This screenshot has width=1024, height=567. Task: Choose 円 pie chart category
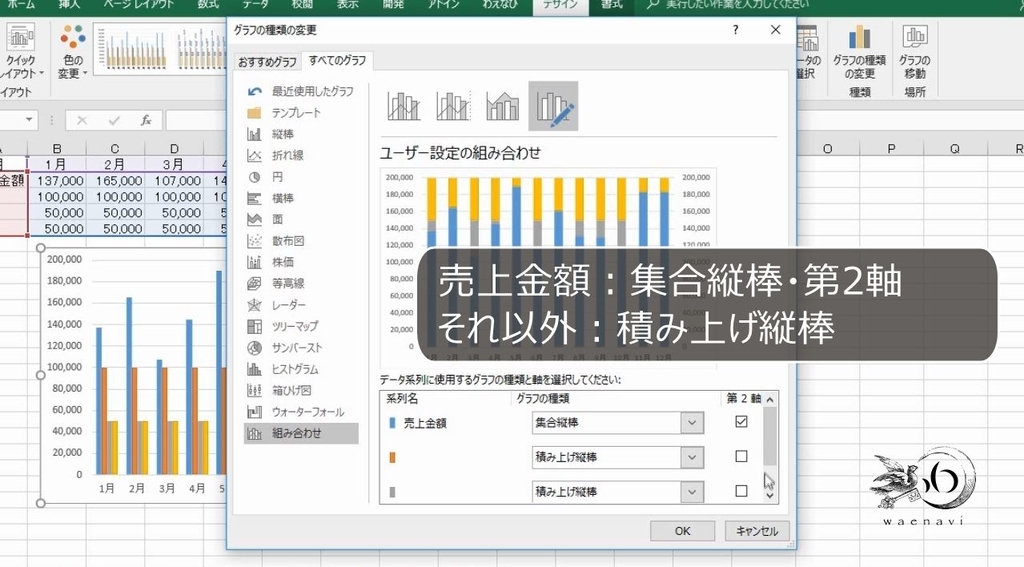(x=301, y=177)
